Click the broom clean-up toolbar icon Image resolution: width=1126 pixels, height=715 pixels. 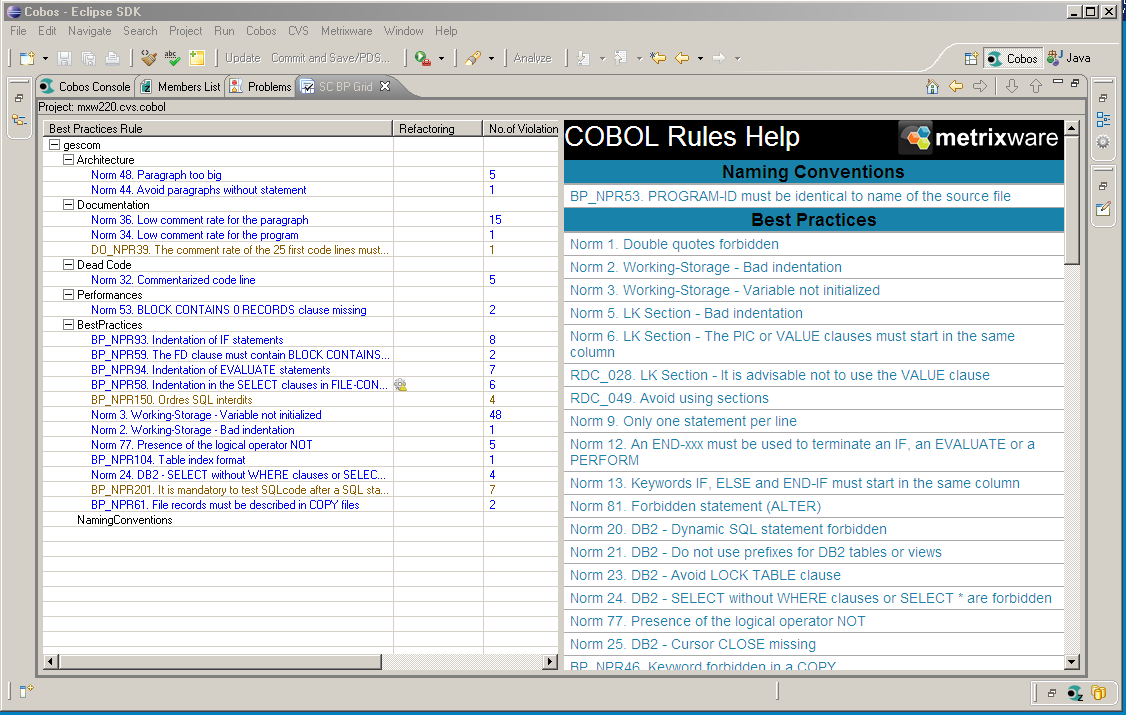[149, 58]
